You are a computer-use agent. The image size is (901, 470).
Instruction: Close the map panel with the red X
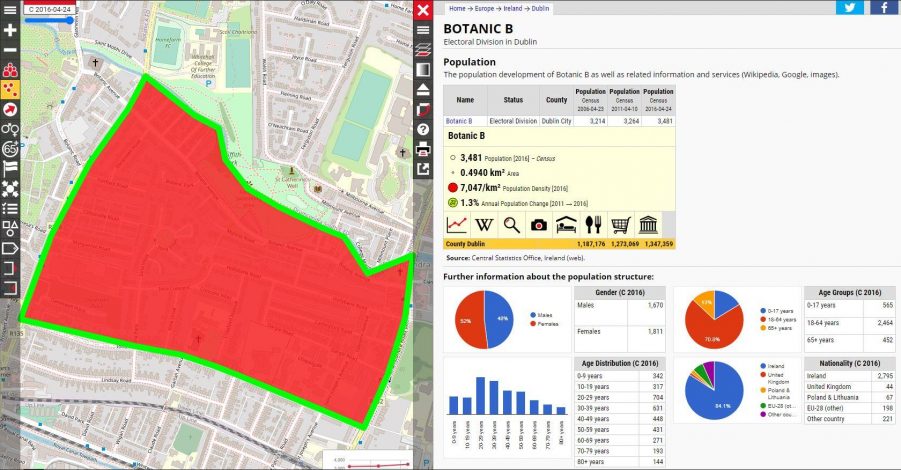tap(423, 10)
